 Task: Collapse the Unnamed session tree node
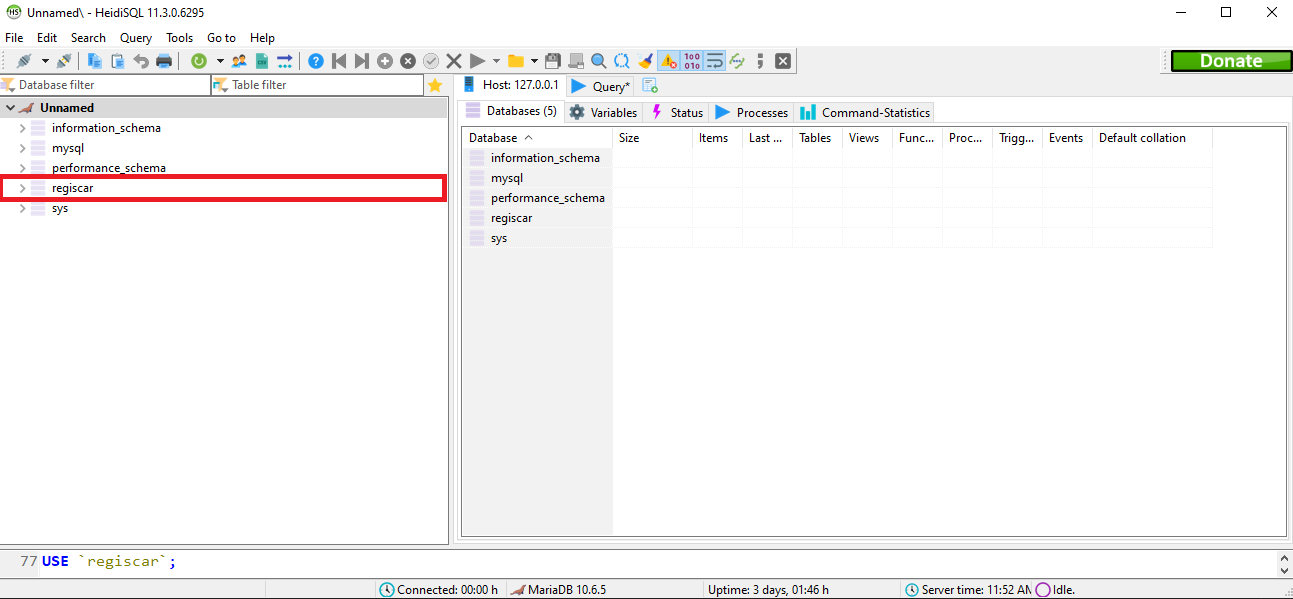point(10,108)
